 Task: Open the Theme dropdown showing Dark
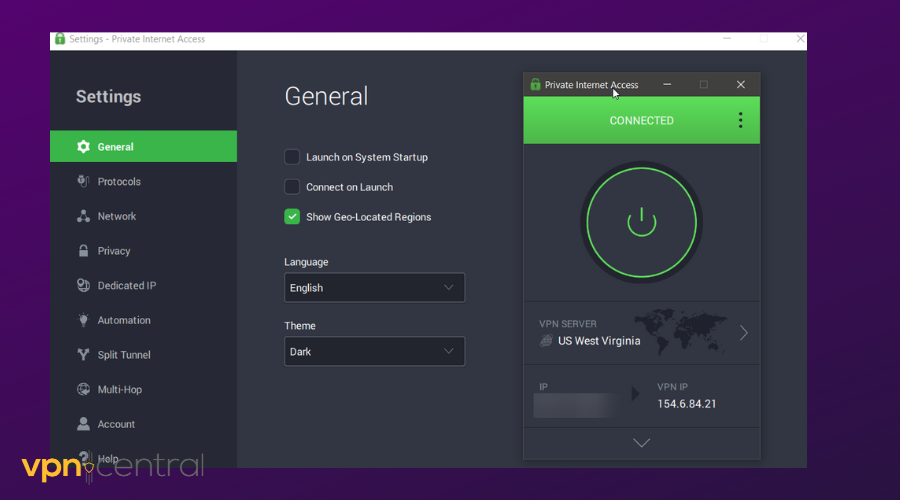coord(374,351)
